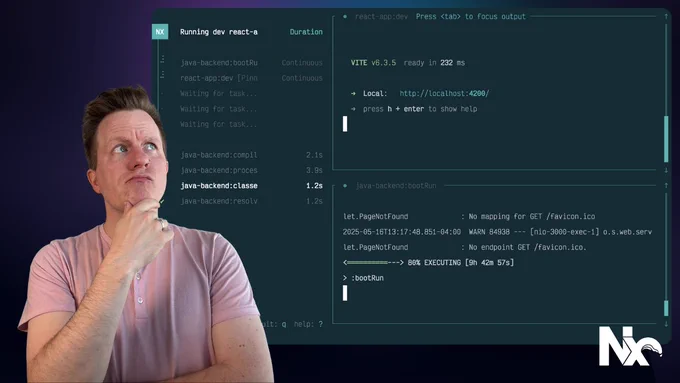This screenshot has width=680, height=383.
Task: Click the down arrow below react-app:dev pane scrollbar
Action: coord(666,170)
